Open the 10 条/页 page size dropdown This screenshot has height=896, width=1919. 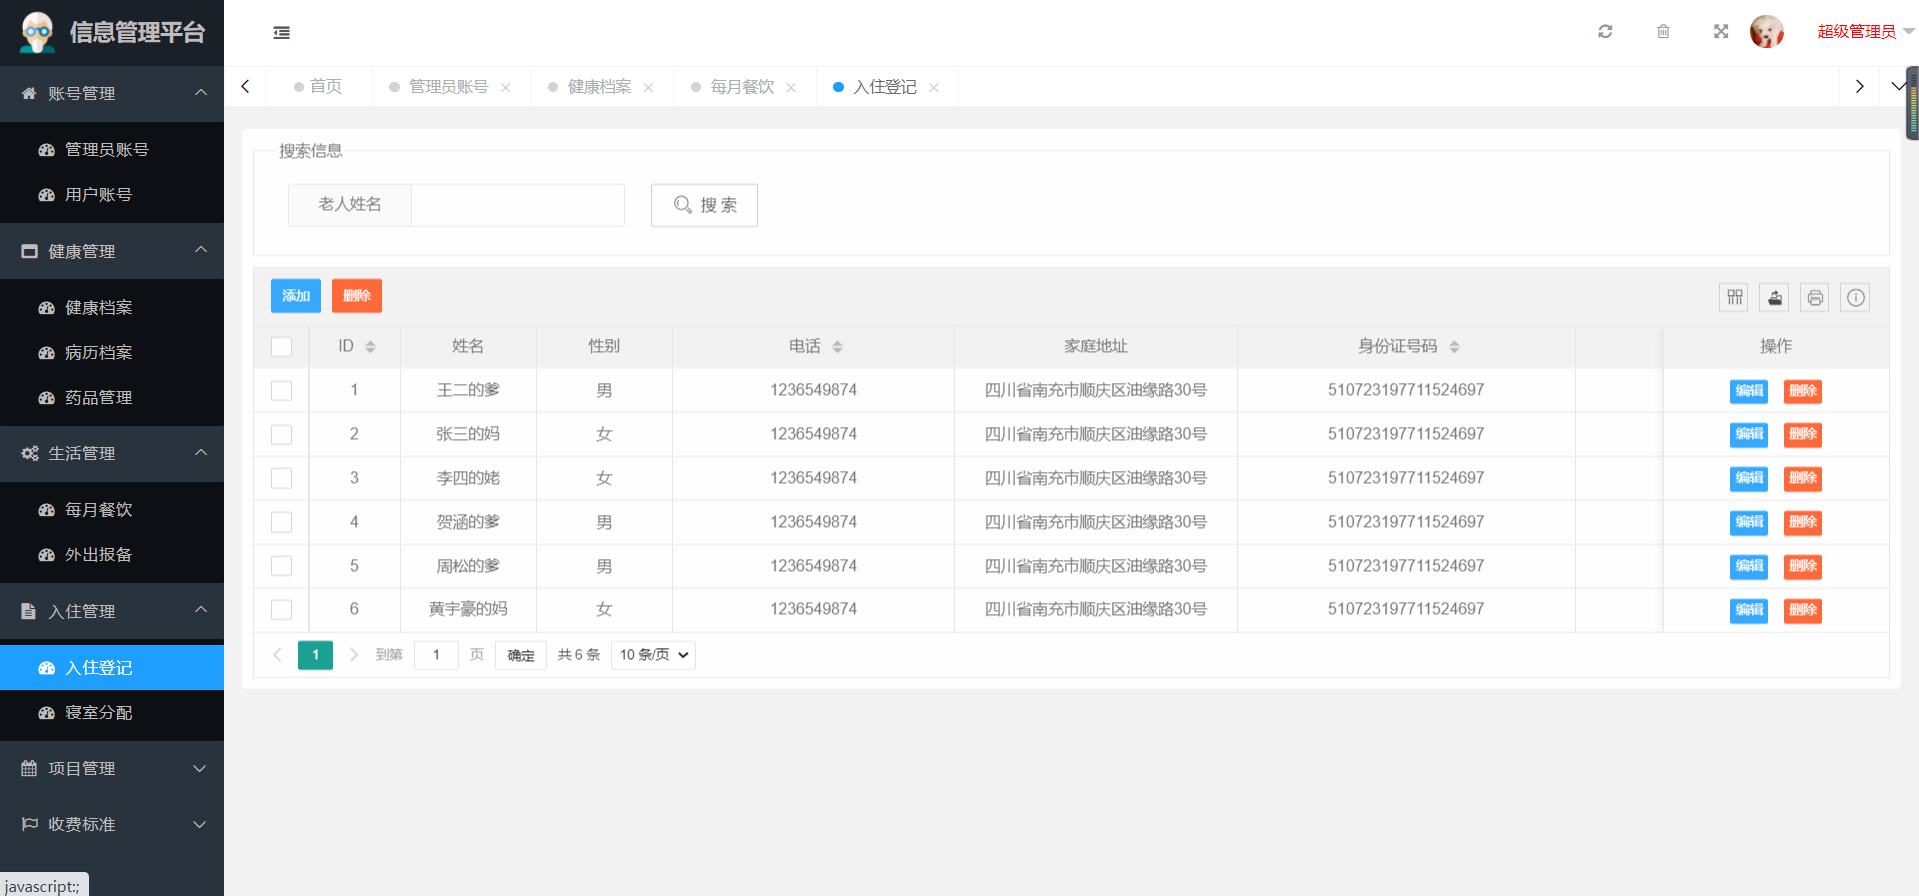(x=653, y=655)
